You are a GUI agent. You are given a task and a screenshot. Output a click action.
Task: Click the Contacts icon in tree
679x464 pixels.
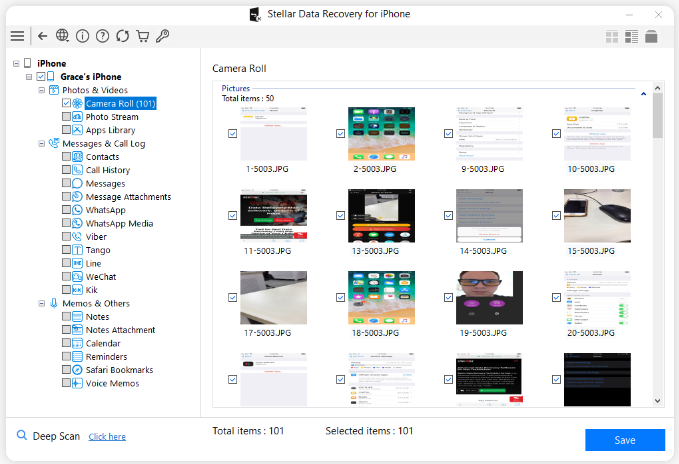coord(78,157)
